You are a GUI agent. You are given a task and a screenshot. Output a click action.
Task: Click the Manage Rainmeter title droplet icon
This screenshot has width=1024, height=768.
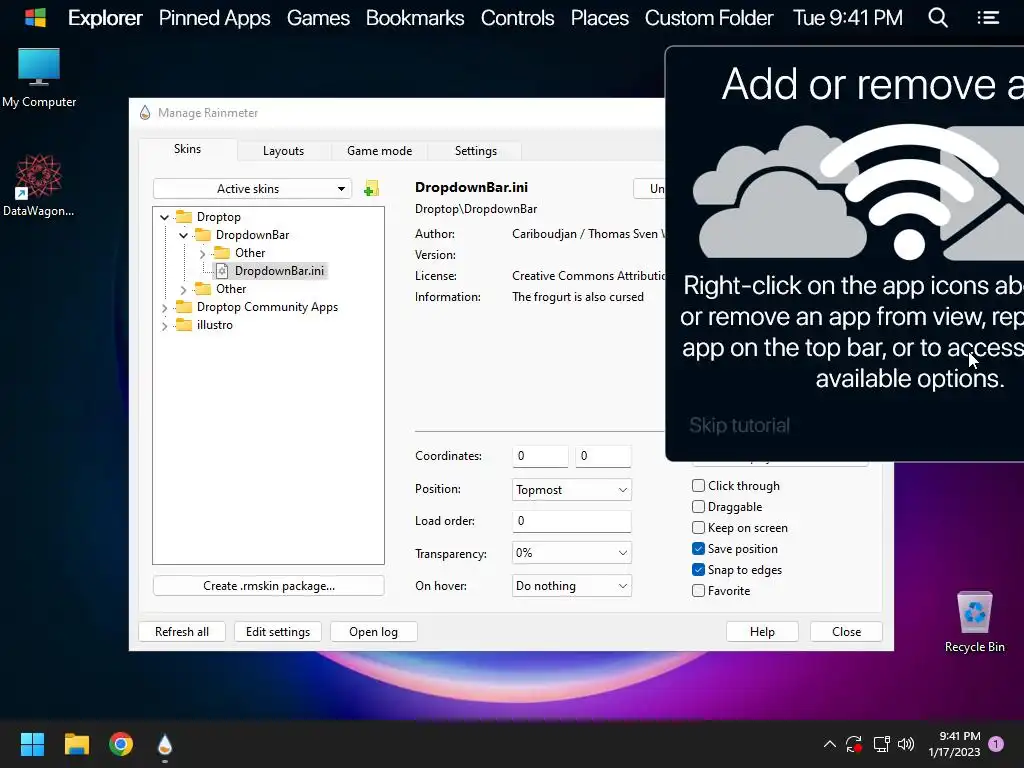coord(145,112)
